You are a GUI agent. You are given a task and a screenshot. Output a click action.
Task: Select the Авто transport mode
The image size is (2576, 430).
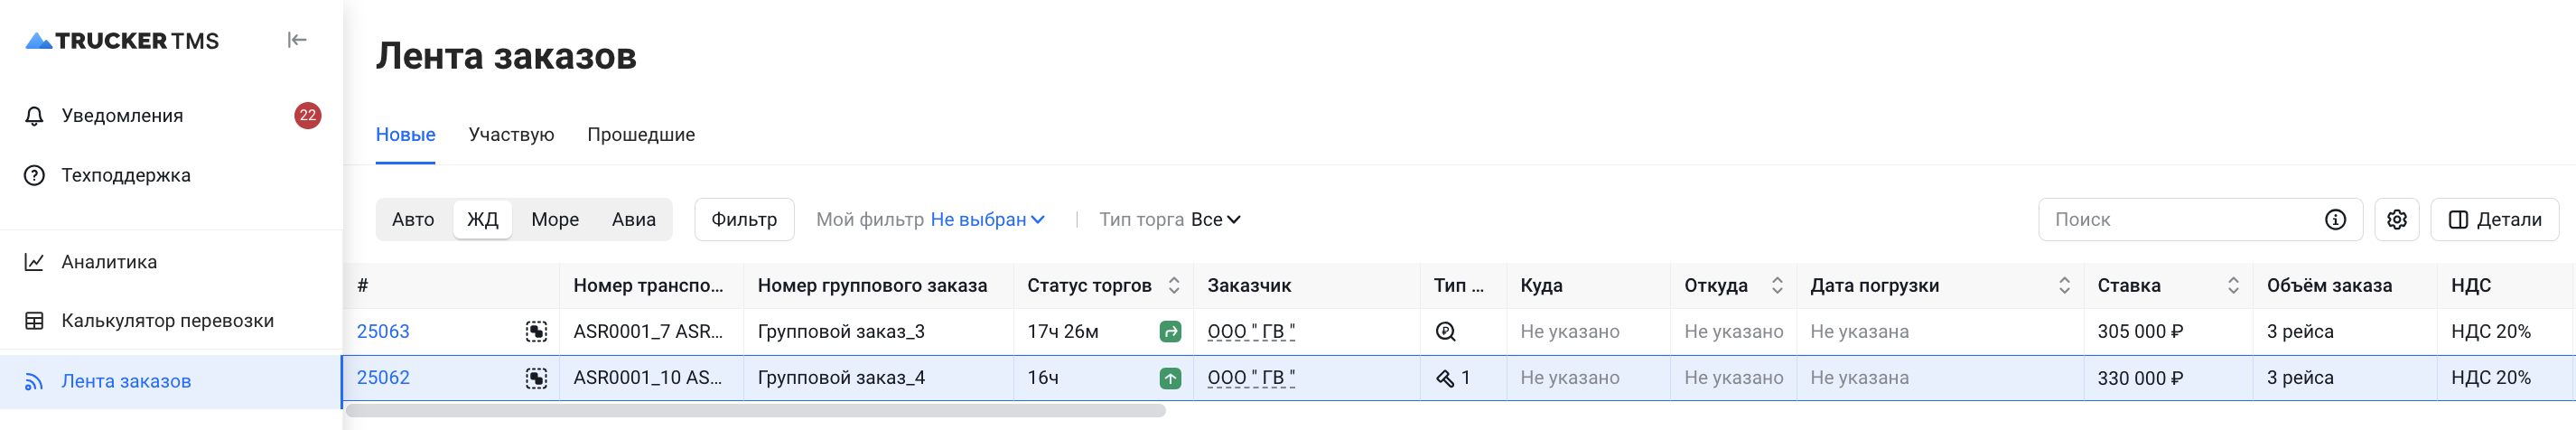413,219
